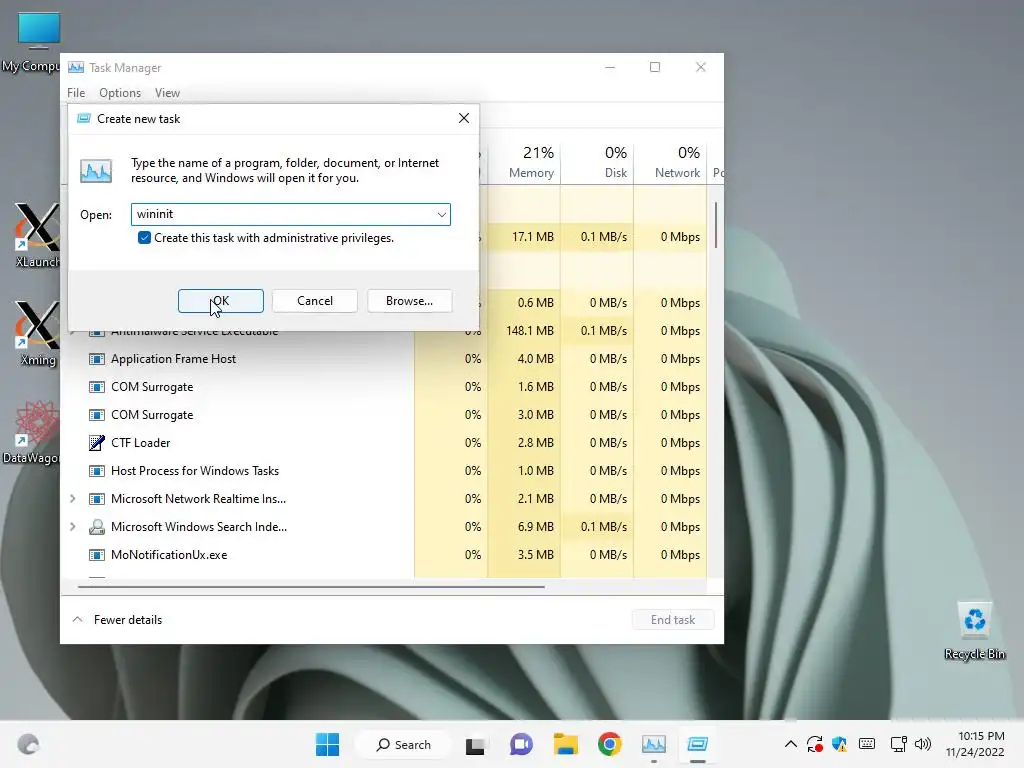The image size is (1024, 768).
Task: Click Task Manager horizontal scrollbar
Action: [x=311, y=587]
